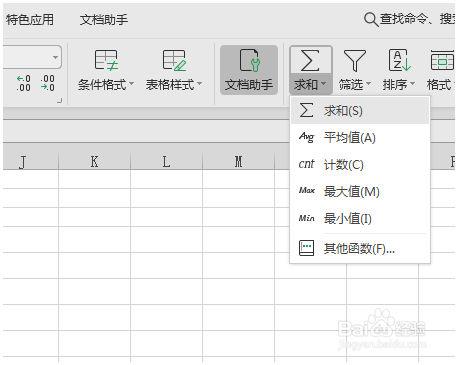Select 求和(S) from the dropdown menu
Screen dimensions: 458x365
pyautogui.click(x=360, y=111)
